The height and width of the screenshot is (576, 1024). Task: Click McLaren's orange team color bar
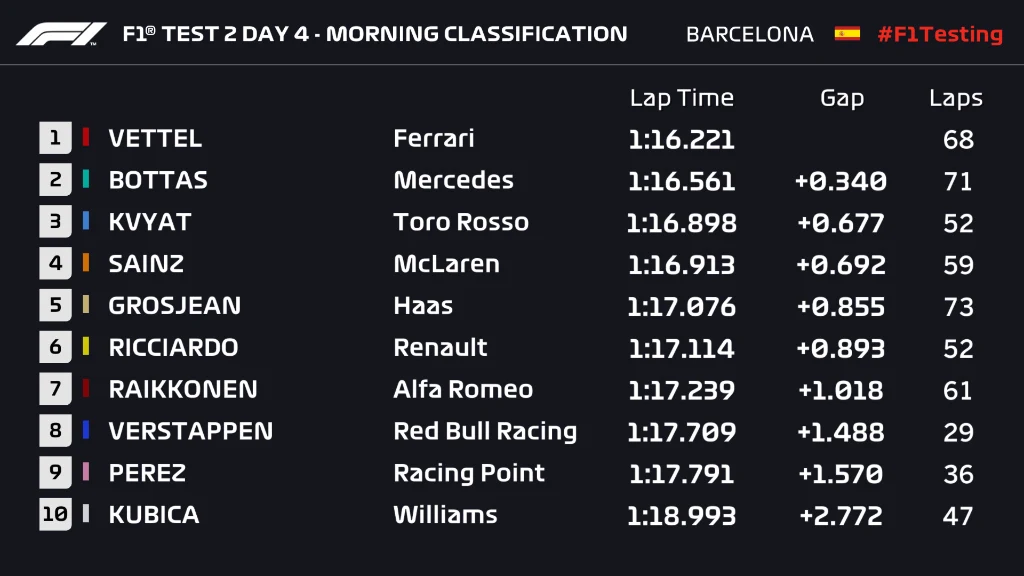click(86, 264)
